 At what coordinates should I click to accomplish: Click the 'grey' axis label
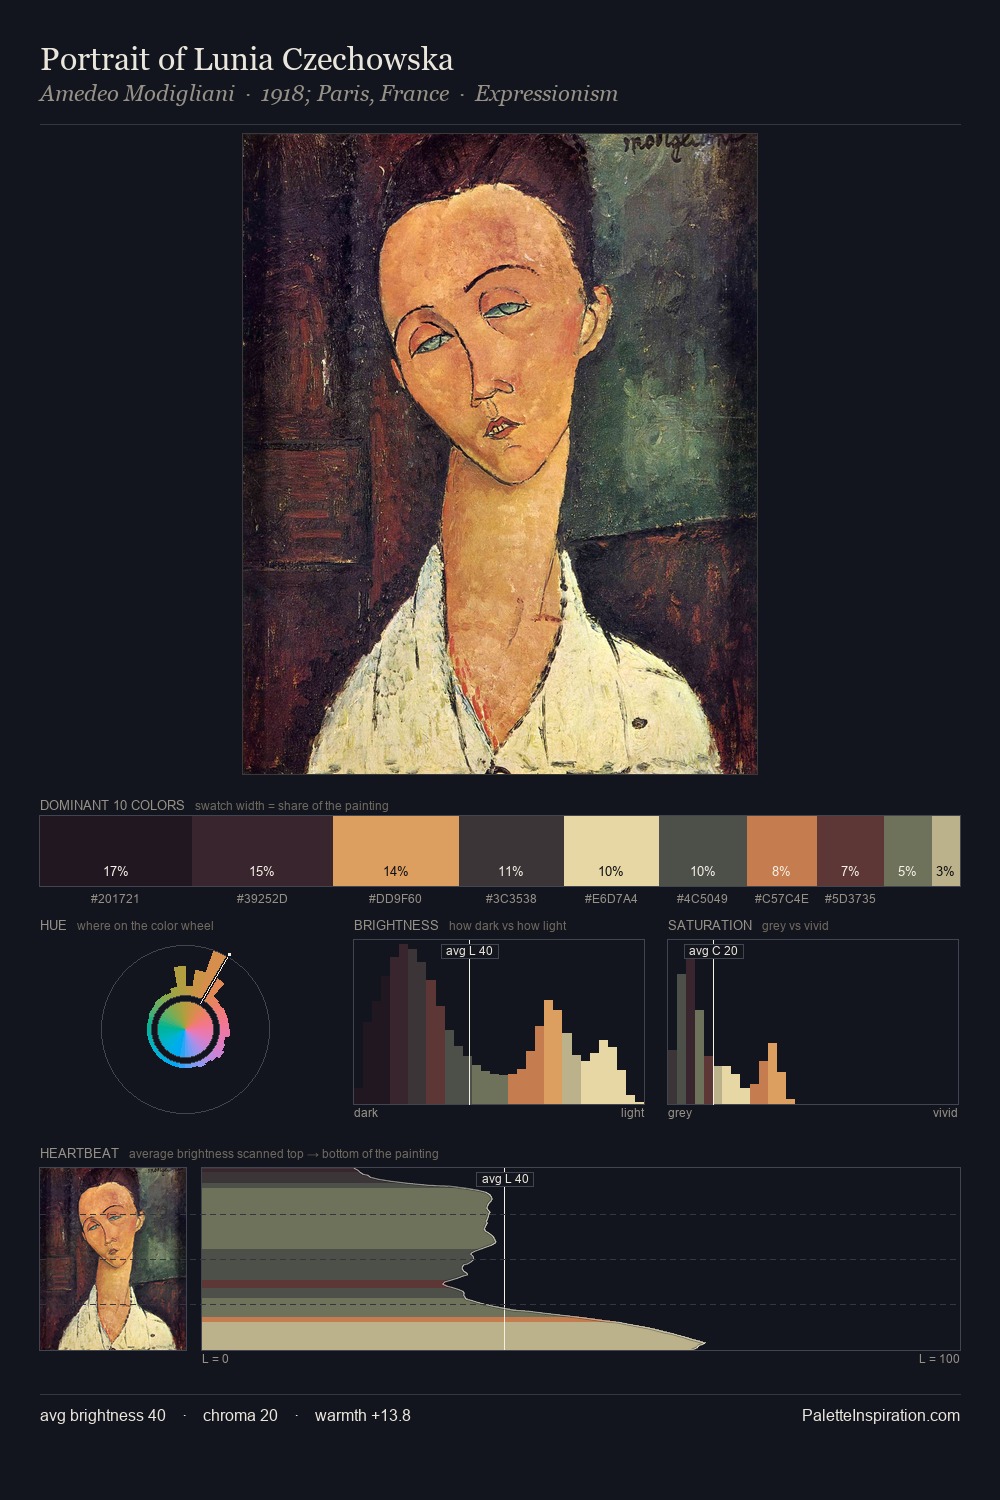680,1113
